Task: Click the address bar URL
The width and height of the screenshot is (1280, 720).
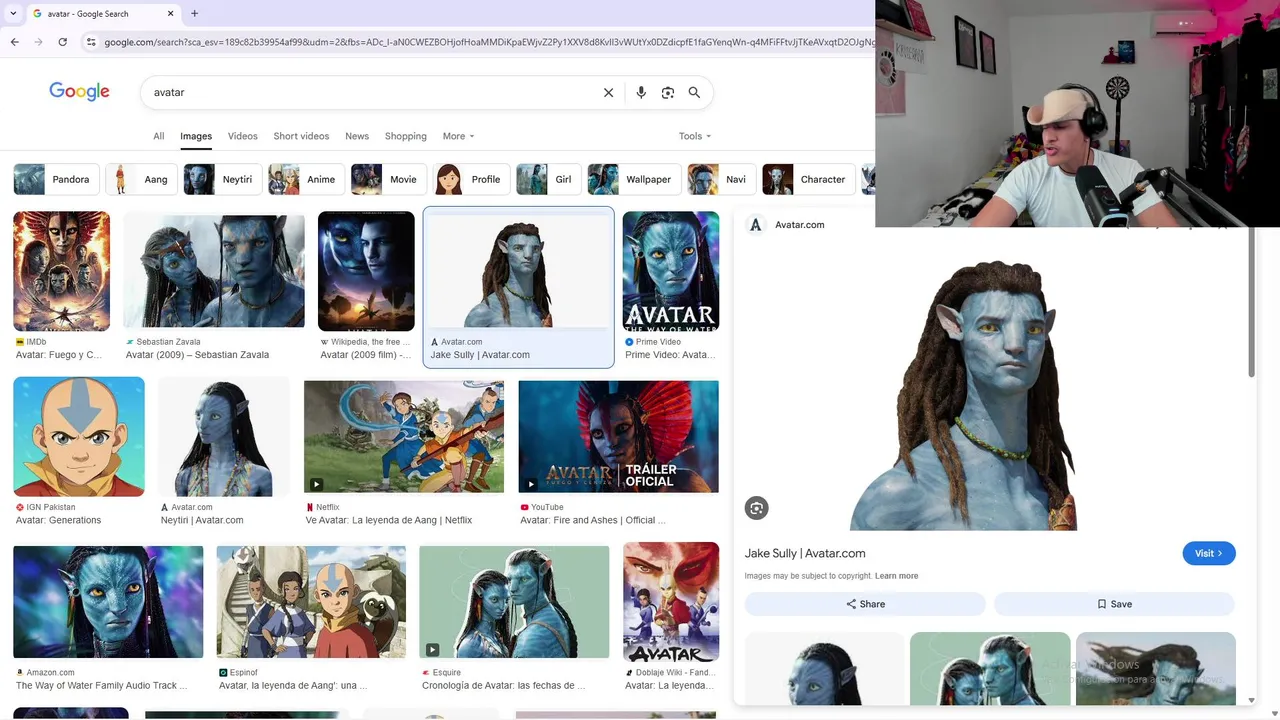Action: [488, 42]
